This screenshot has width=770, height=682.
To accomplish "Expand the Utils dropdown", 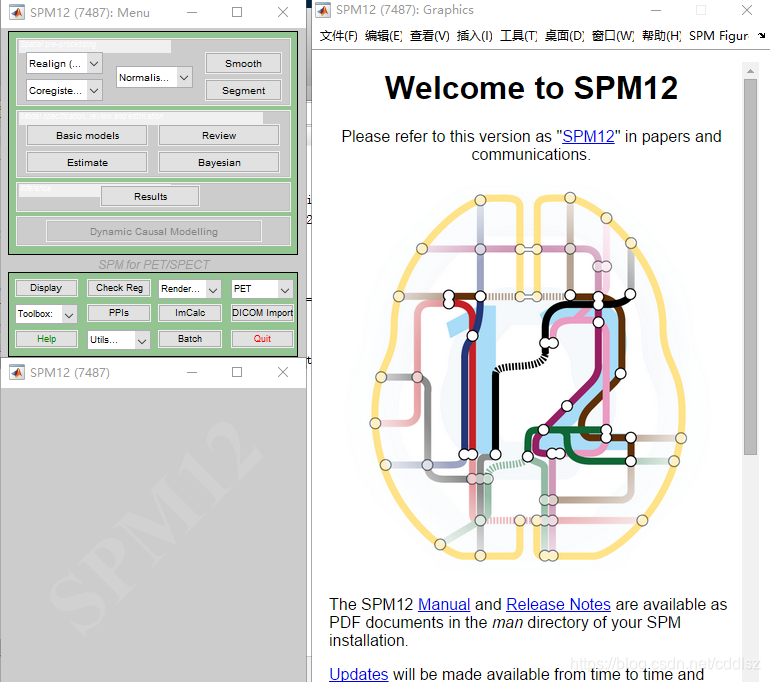I will [119, 340].
